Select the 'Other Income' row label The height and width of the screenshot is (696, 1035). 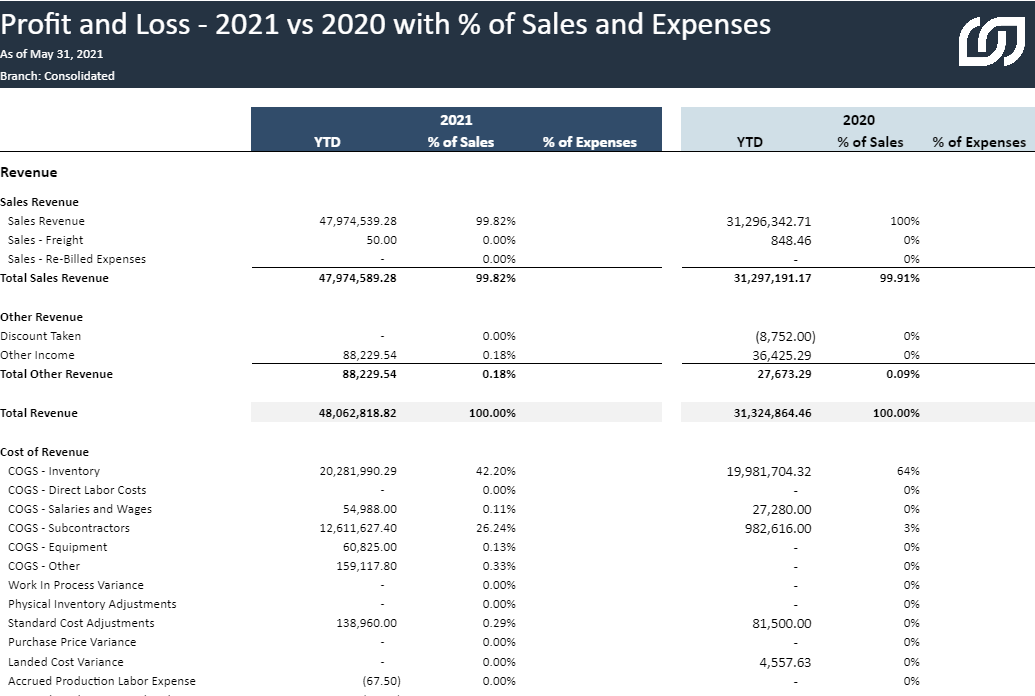point(37,355)
